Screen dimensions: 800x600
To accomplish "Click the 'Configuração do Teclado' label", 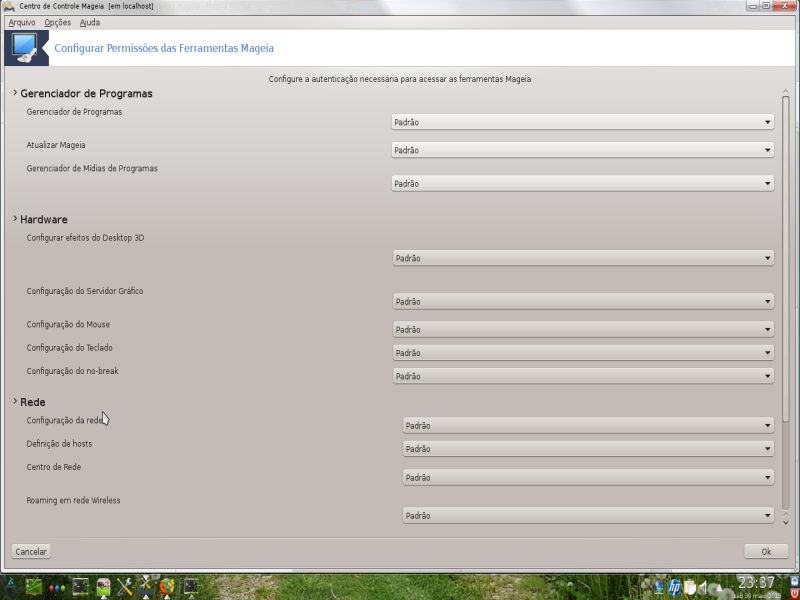I will tap(69, 348).
